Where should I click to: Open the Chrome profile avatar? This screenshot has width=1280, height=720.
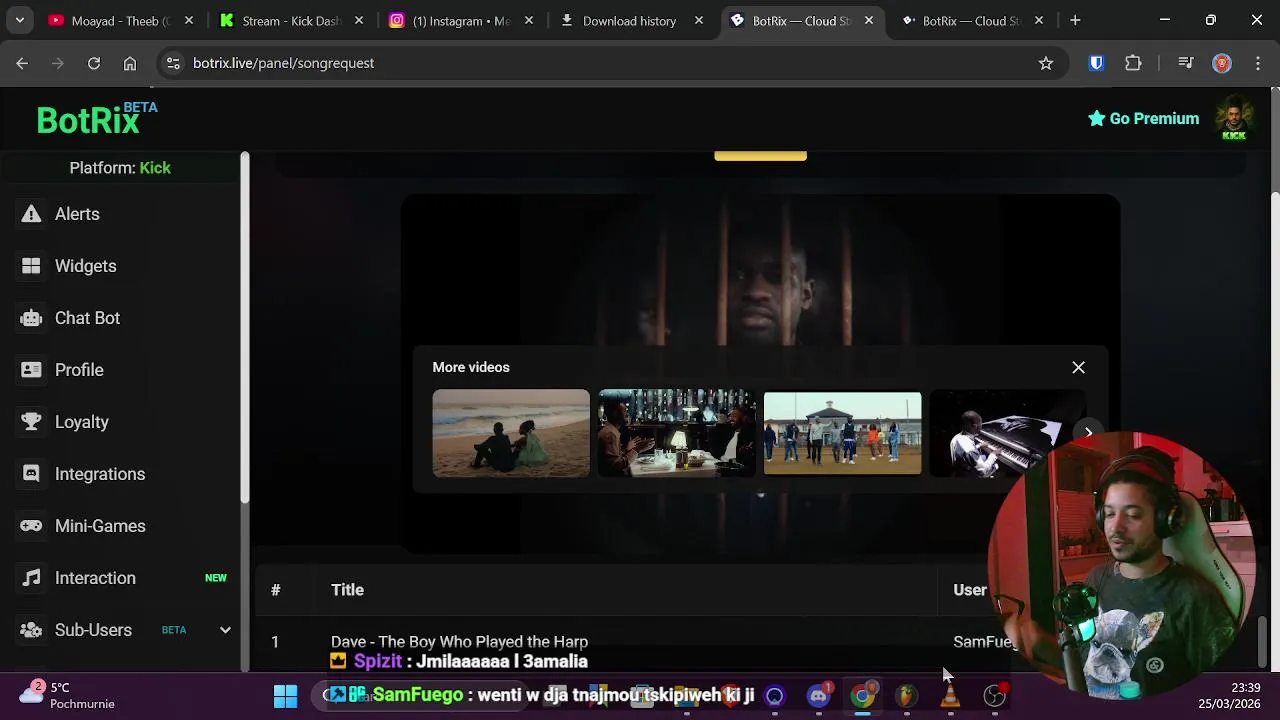(1222, 63)
